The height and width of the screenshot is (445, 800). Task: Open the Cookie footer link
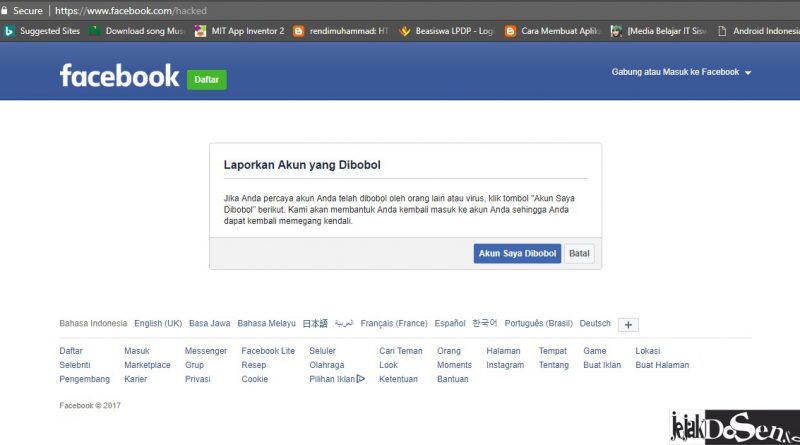[x=255, y=379]
